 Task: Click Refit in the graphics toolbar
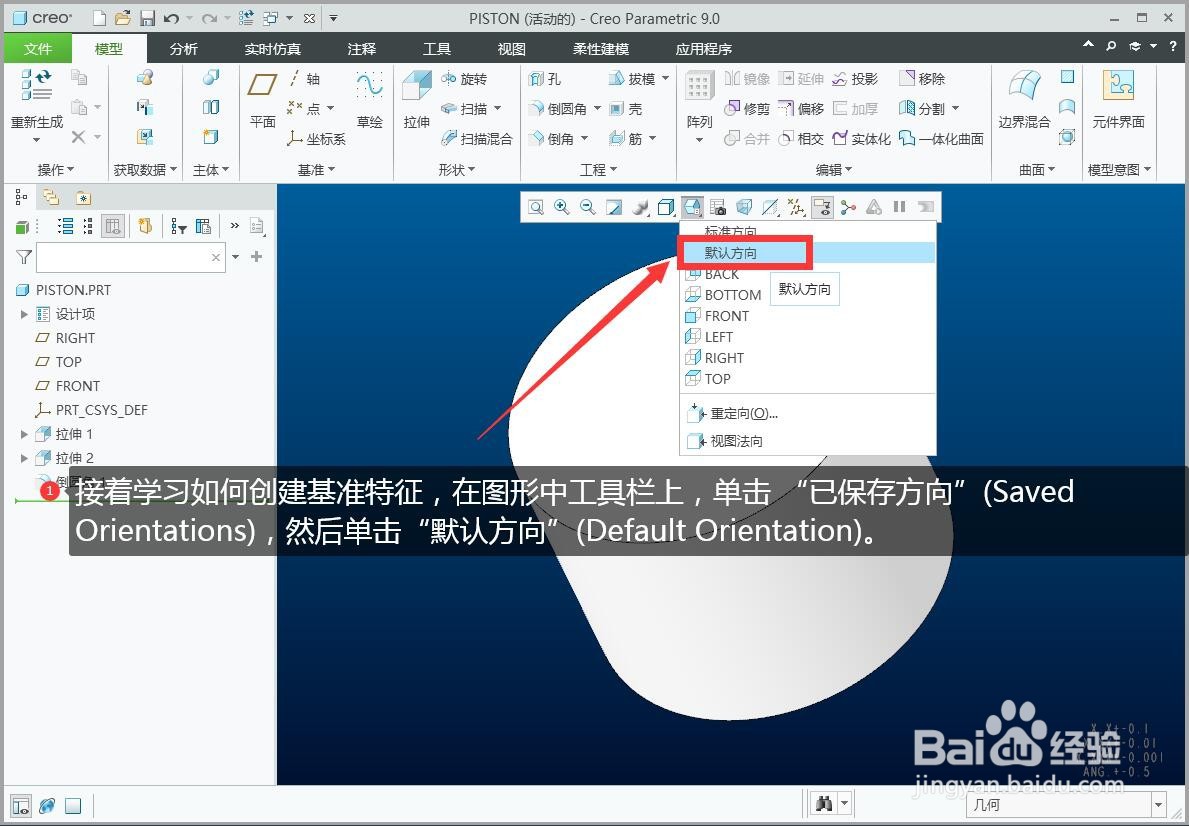coord(536,207)
